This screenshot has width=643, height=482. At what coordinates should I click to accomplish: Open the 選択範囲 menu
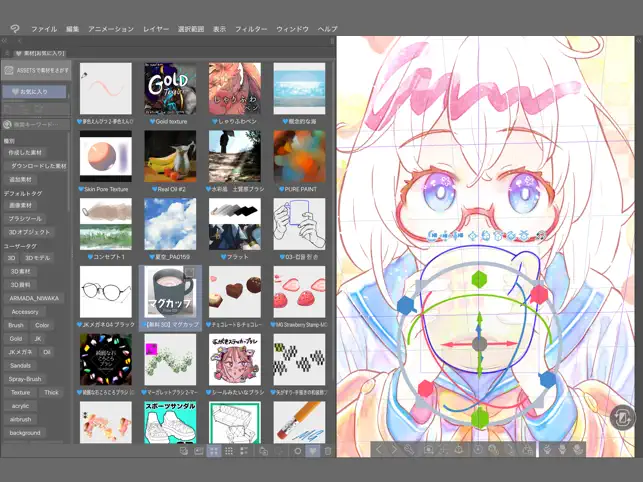191,29
